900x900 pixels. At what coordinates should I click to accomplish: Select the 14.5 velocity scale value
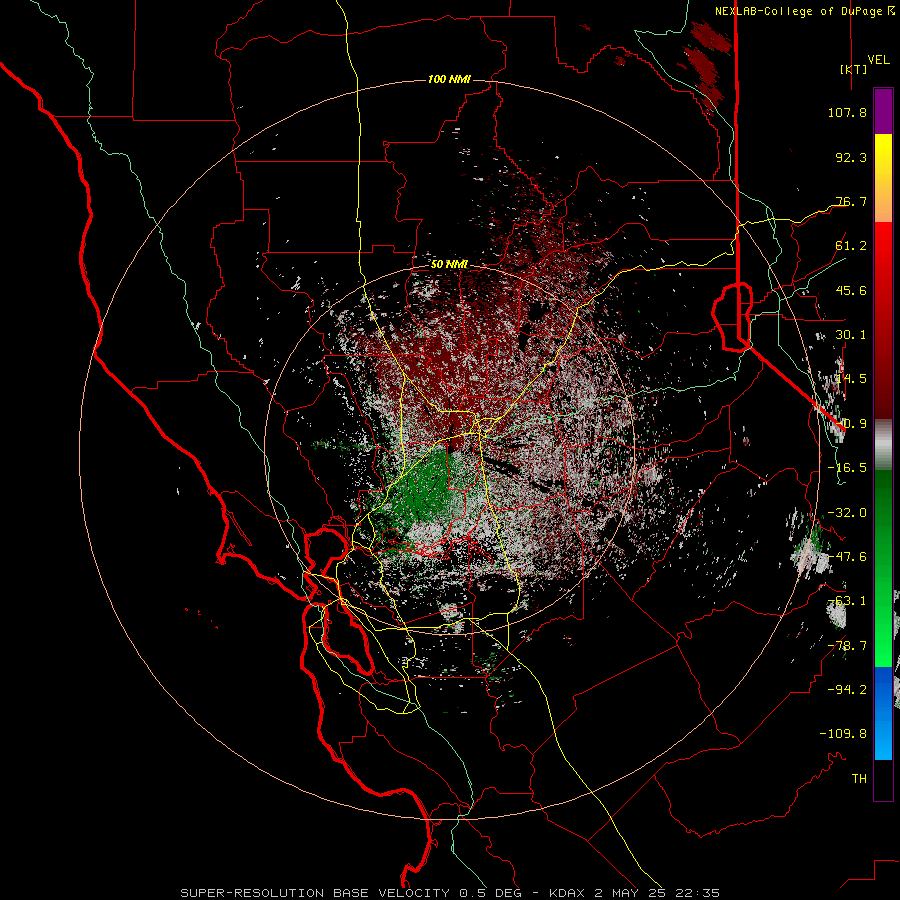851,379
